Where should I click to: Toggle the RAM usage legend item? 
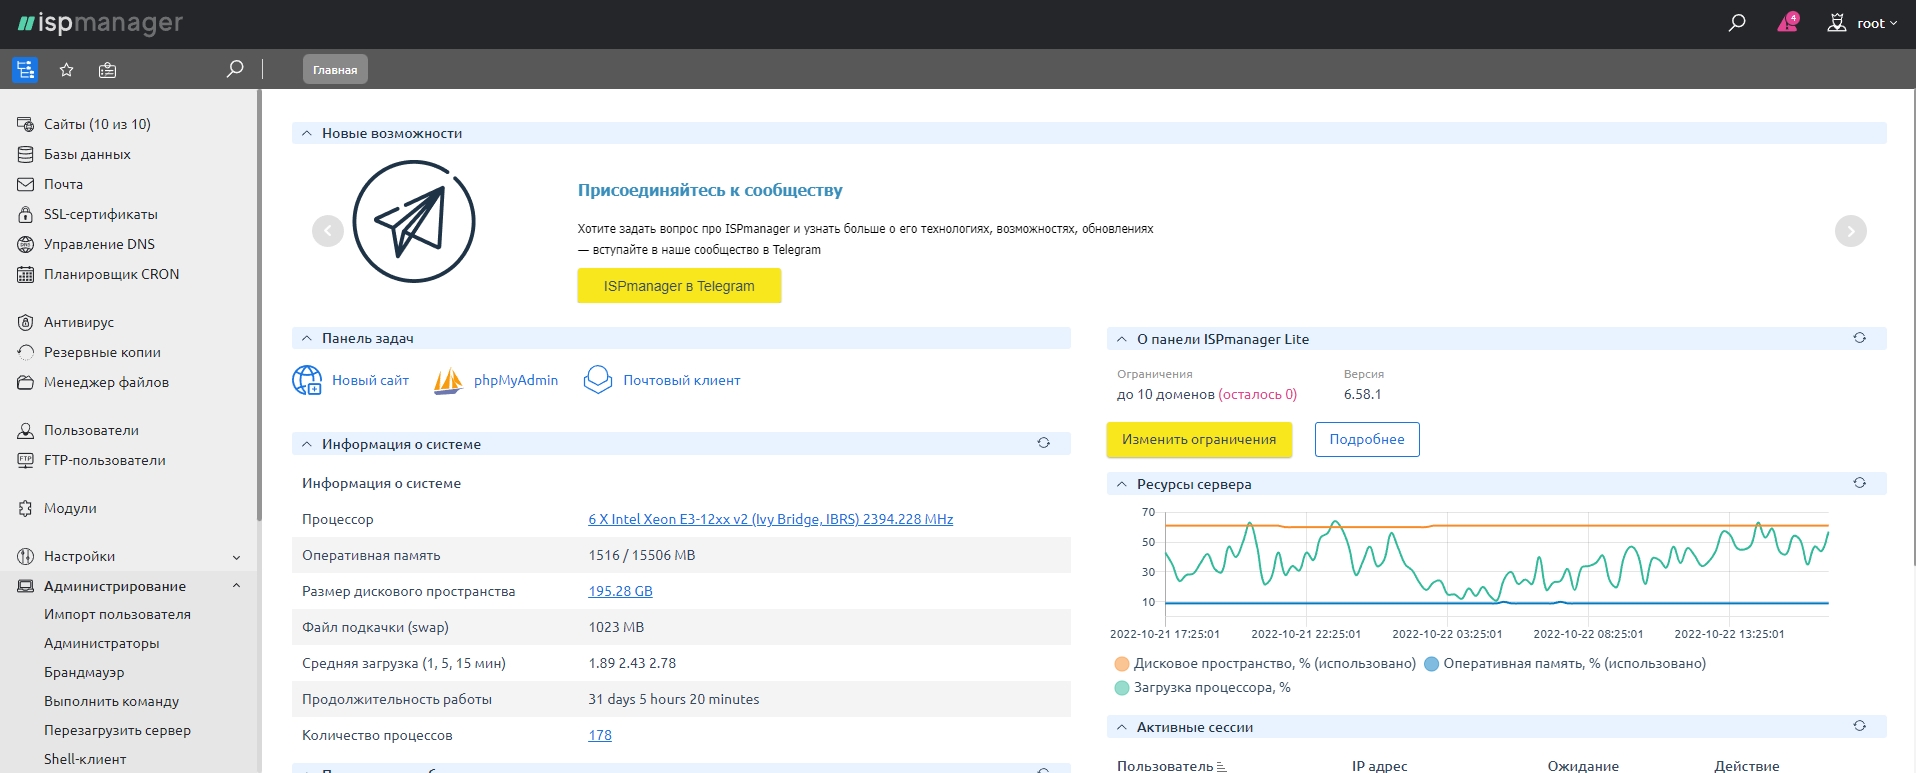(x=1565, y=664)
